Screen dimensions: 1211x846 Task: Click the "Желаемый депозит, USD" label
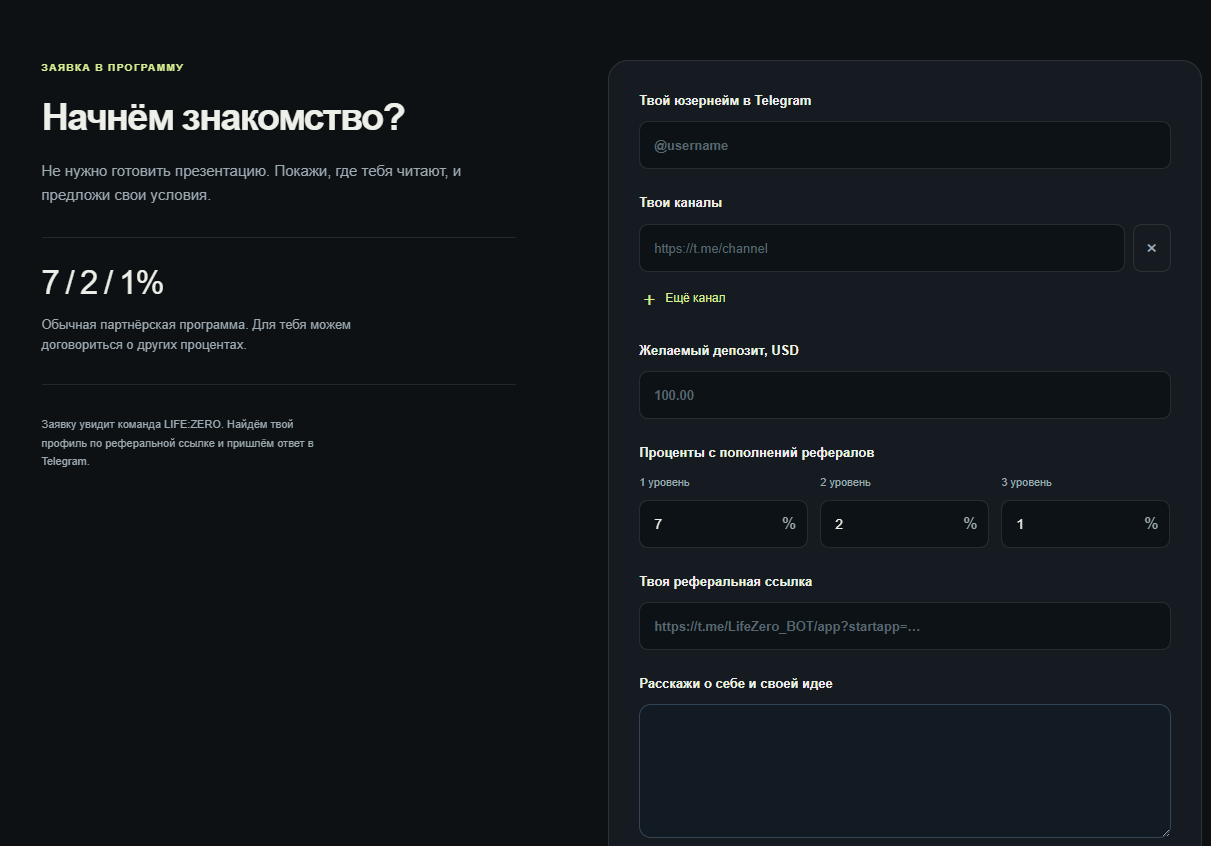click(x=719, y=350)
